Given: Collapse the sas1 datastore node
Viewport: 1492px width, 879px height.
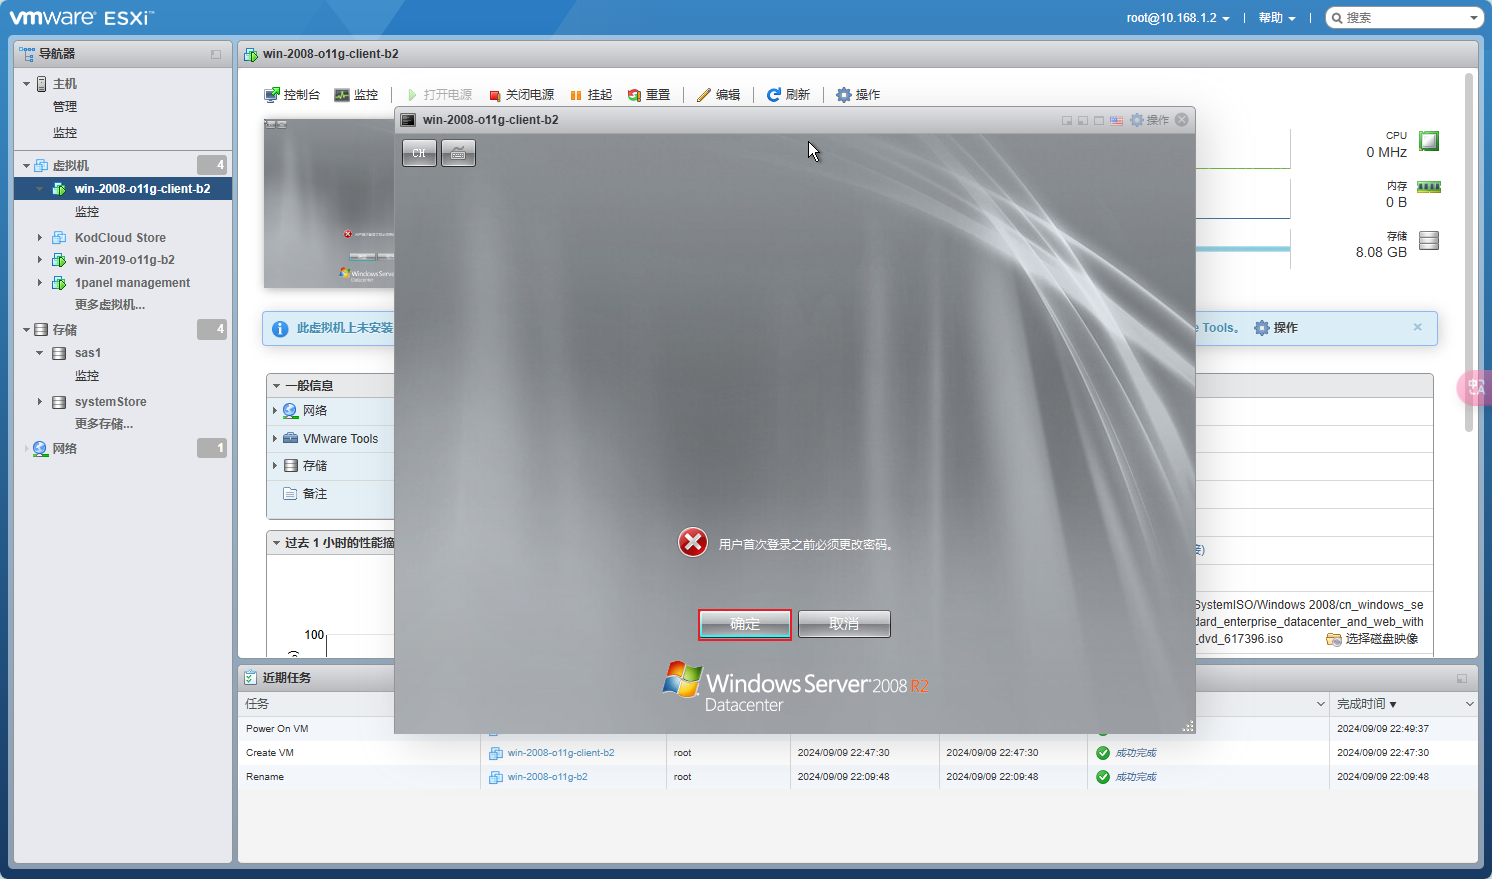Looking at the screenshot, I should (40, 353).
